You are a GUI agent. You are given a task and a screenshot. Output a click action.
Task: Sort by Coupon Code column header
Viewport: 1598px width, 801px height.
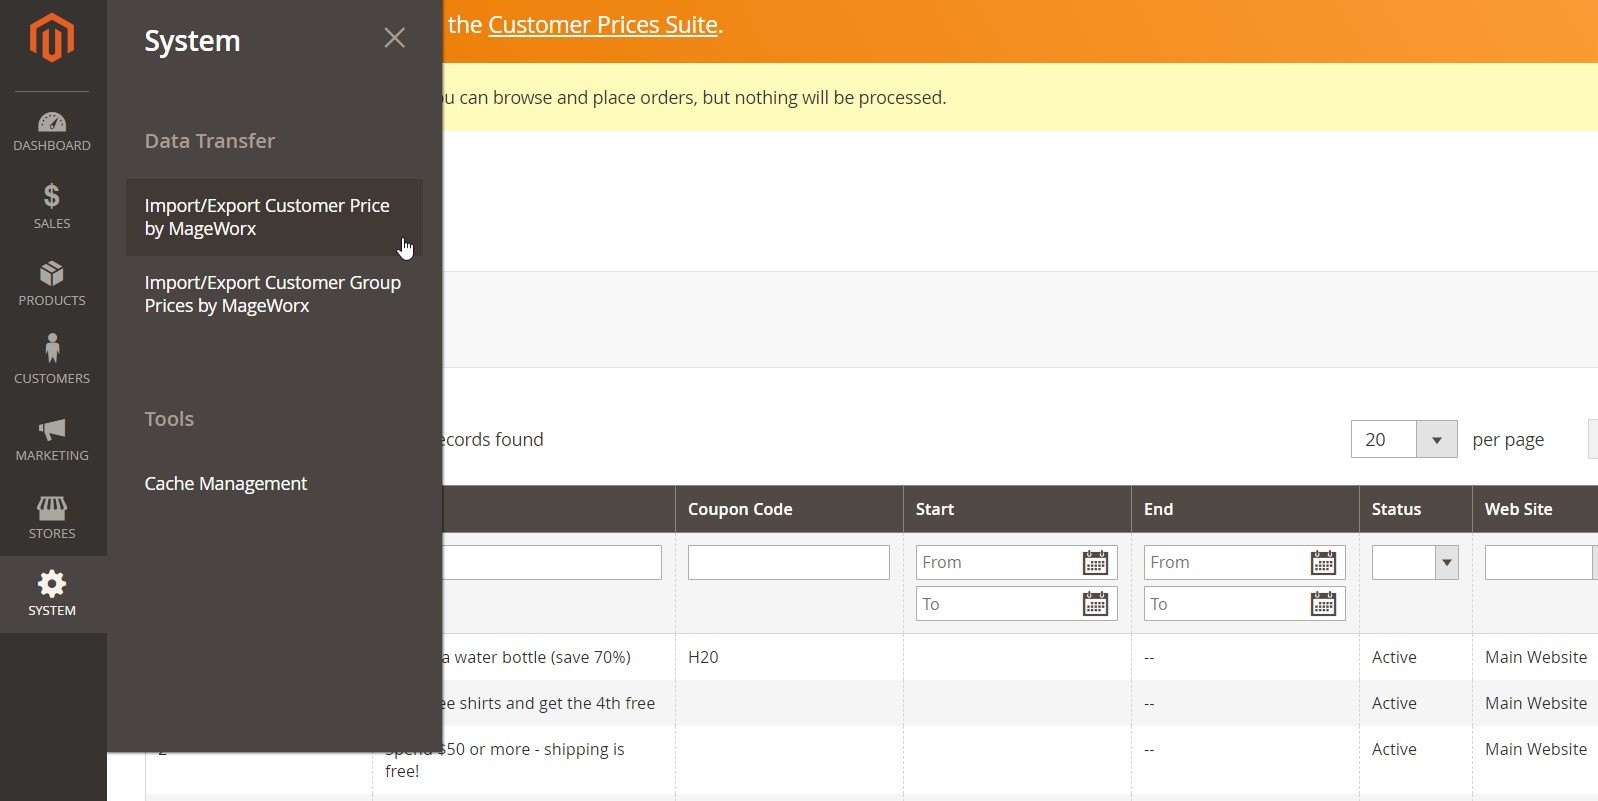789,509
